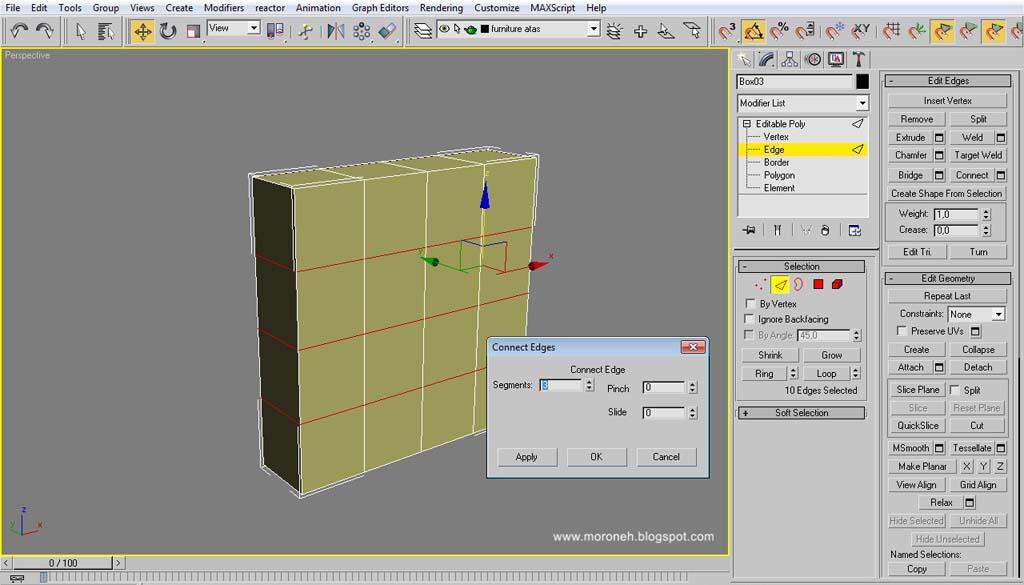
Task: Activate the Select and Move tool
Action: [x=143, y=31]
